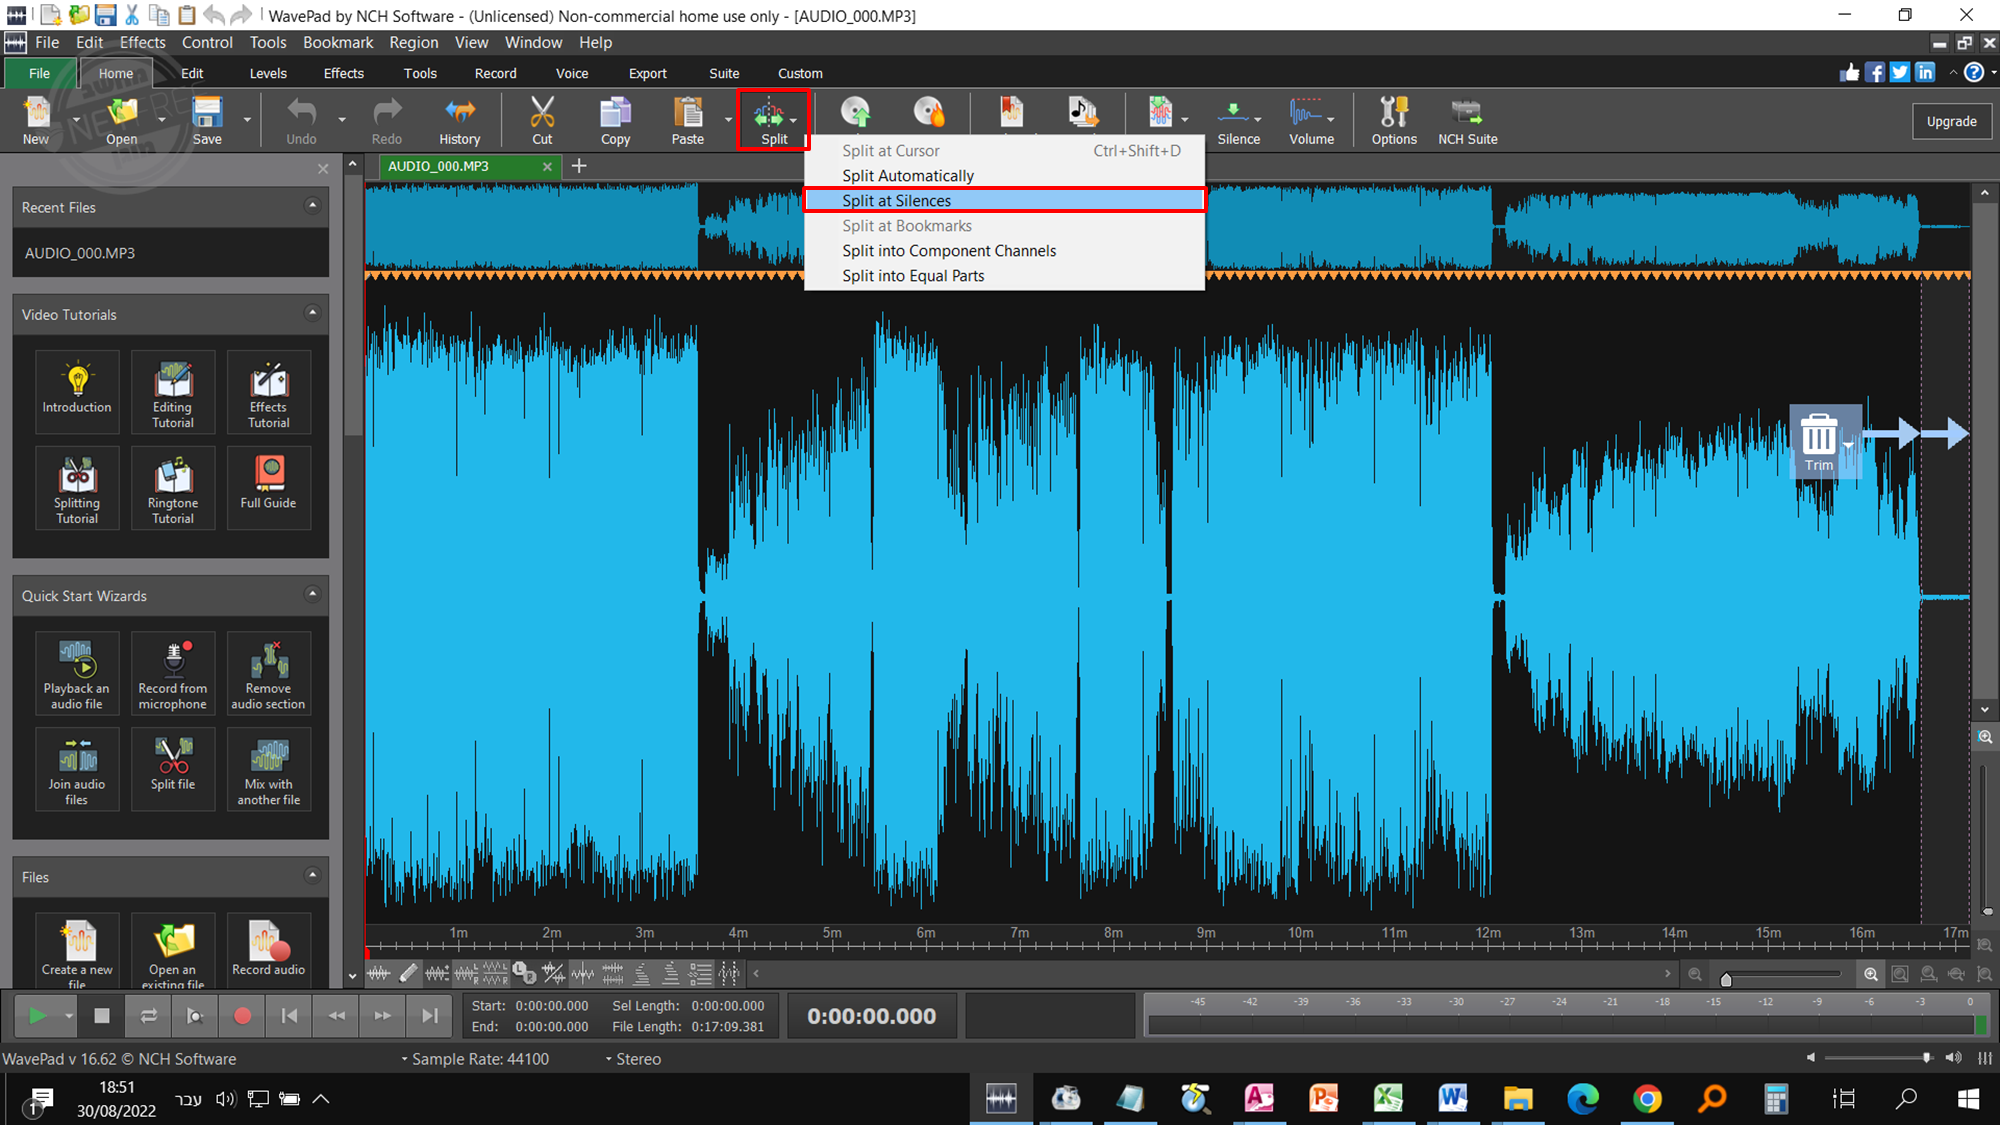The image size is (2000, 1125).
Task: Select Split Automatically menu item
Action: click(x=1004, y=176)
